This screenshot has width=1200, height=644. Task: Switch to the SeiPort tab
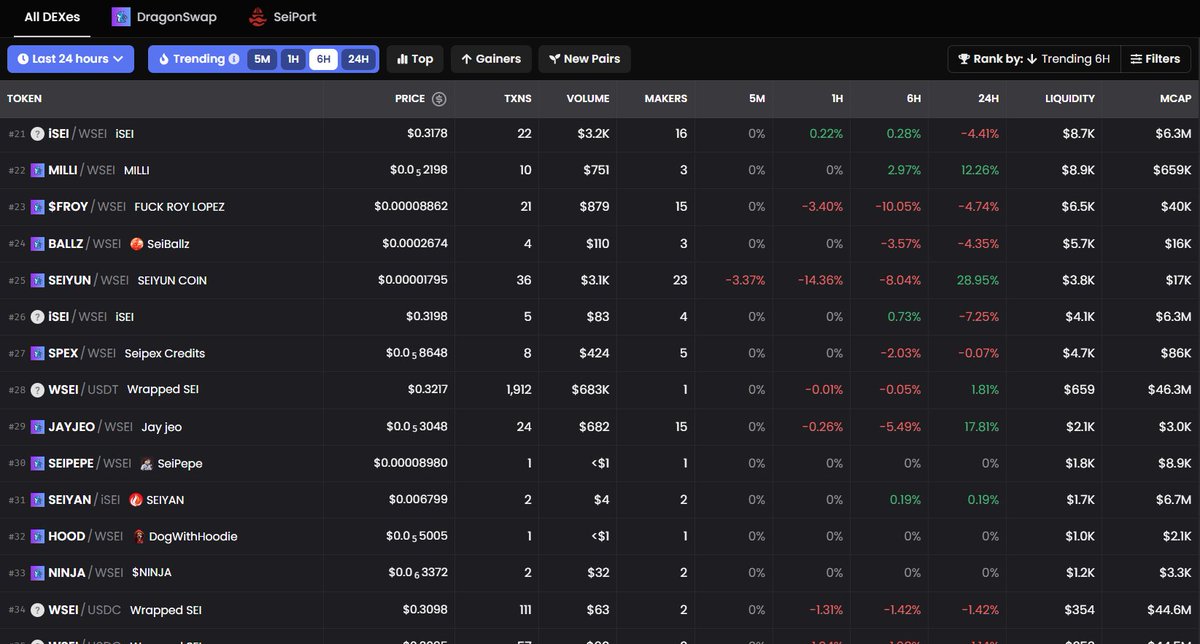283,17
